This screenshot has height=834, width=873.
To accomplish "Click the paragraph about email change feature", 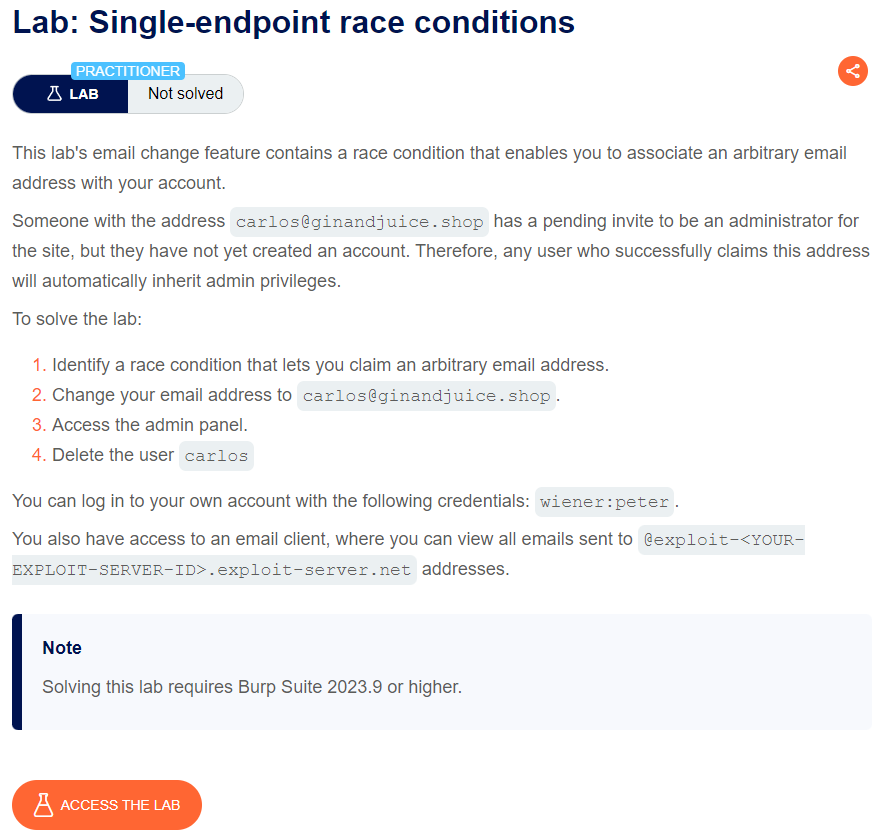I will point(429,168).
